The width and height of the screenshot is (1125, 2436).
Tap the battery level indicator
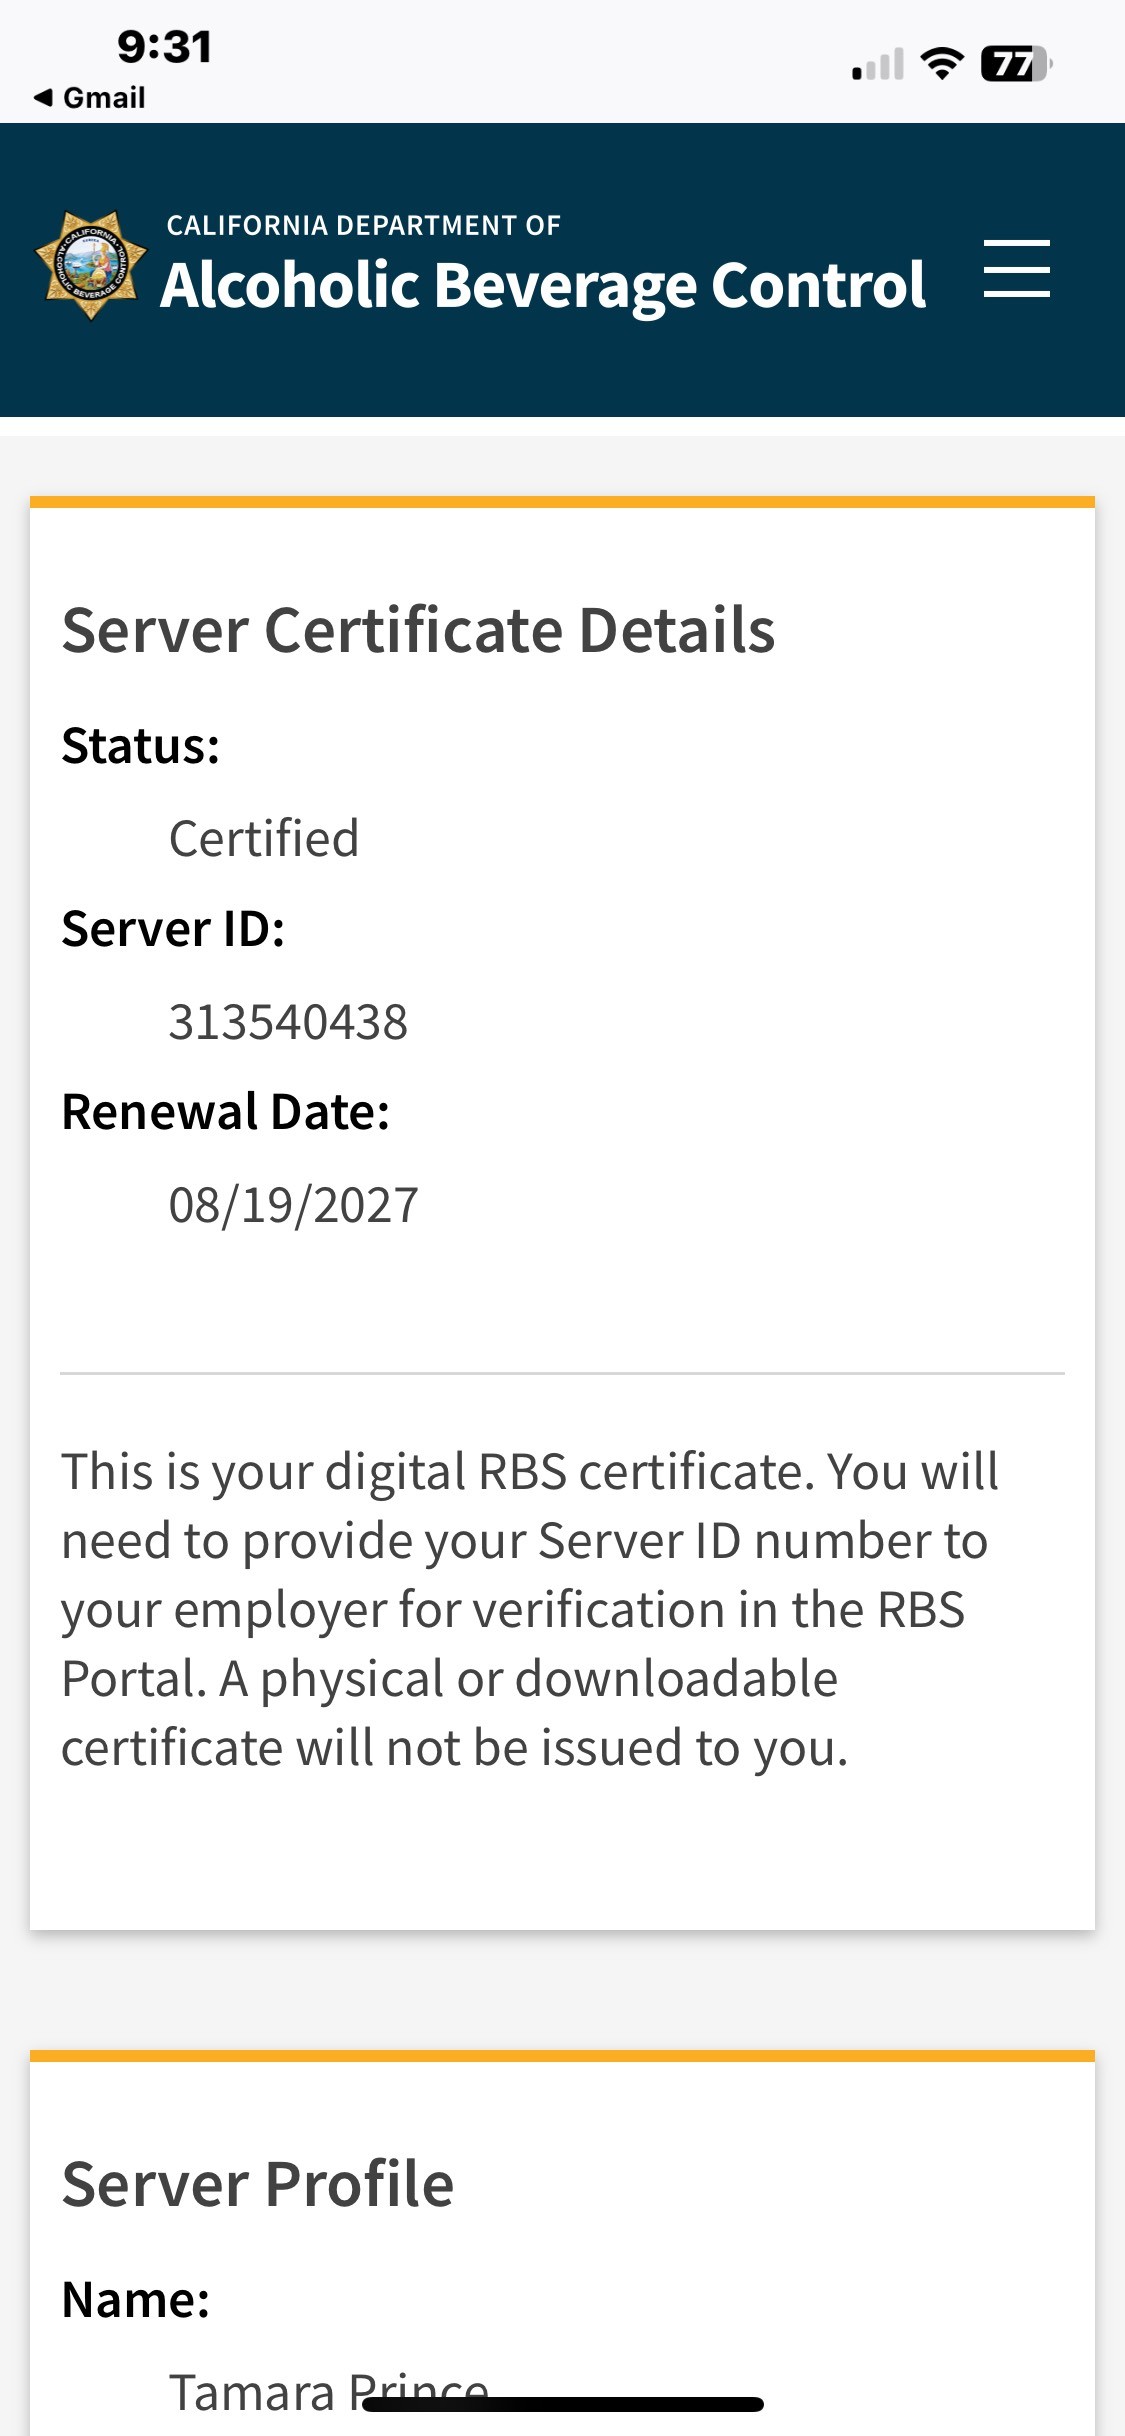point(1015,64)
